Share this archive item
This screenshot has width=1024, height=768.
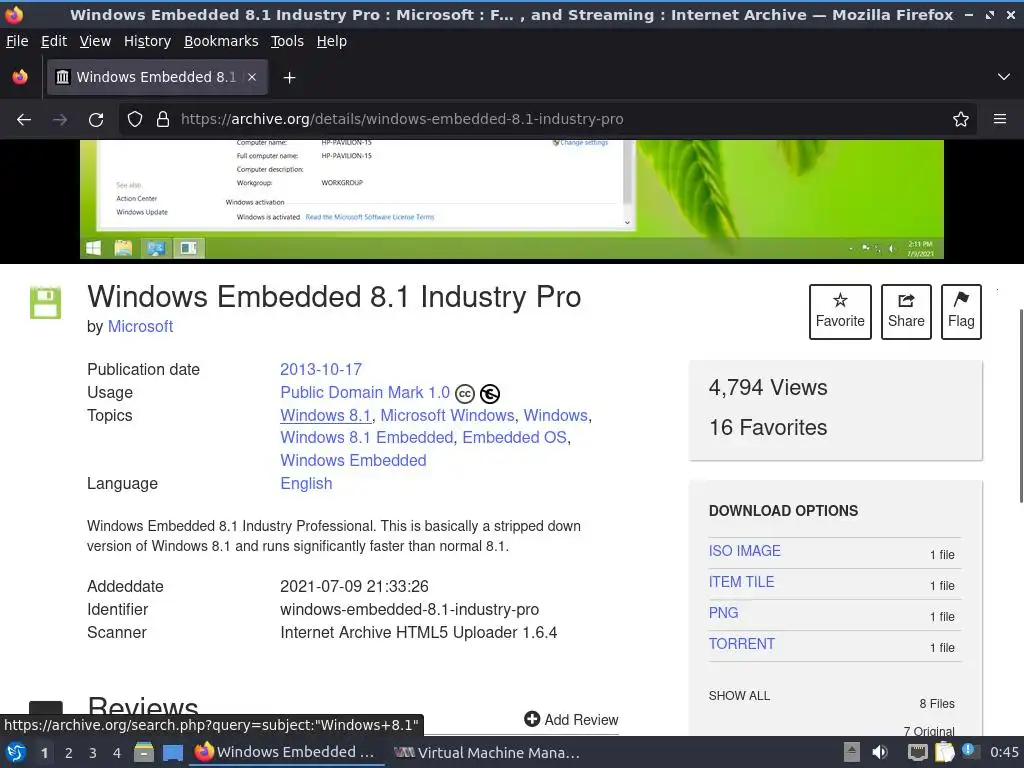(x=906, y=312)
